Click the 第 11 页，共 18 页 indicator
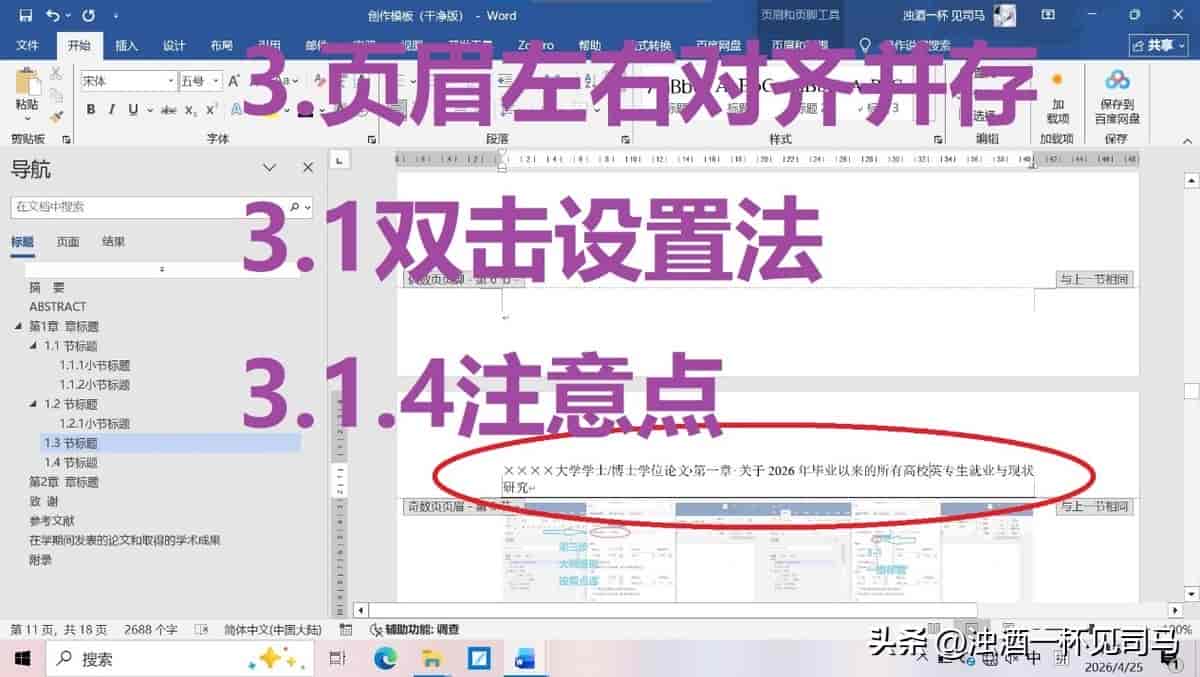 [59, 630]
